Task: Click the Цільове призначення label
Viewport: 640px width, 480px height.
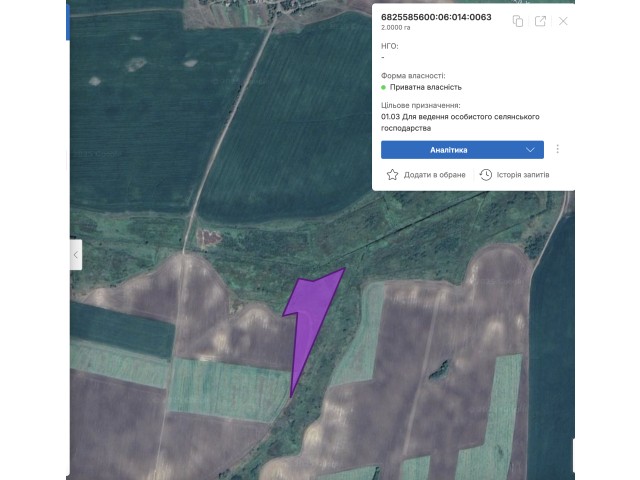Action: (x=420, y=105)
